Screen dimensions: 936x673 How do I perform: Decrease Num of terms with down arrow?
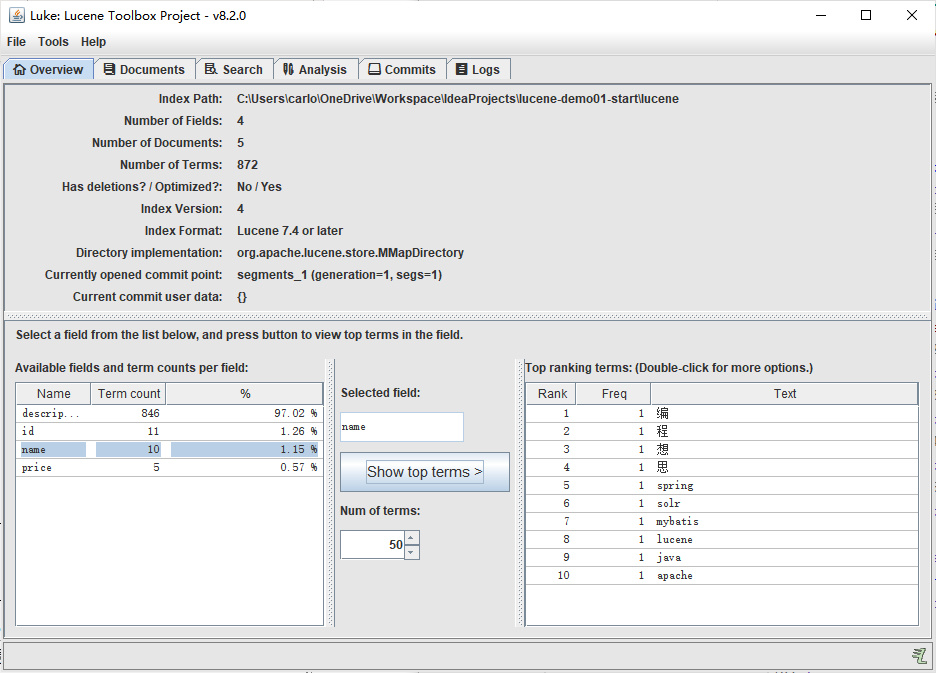(x=411, y=552)
